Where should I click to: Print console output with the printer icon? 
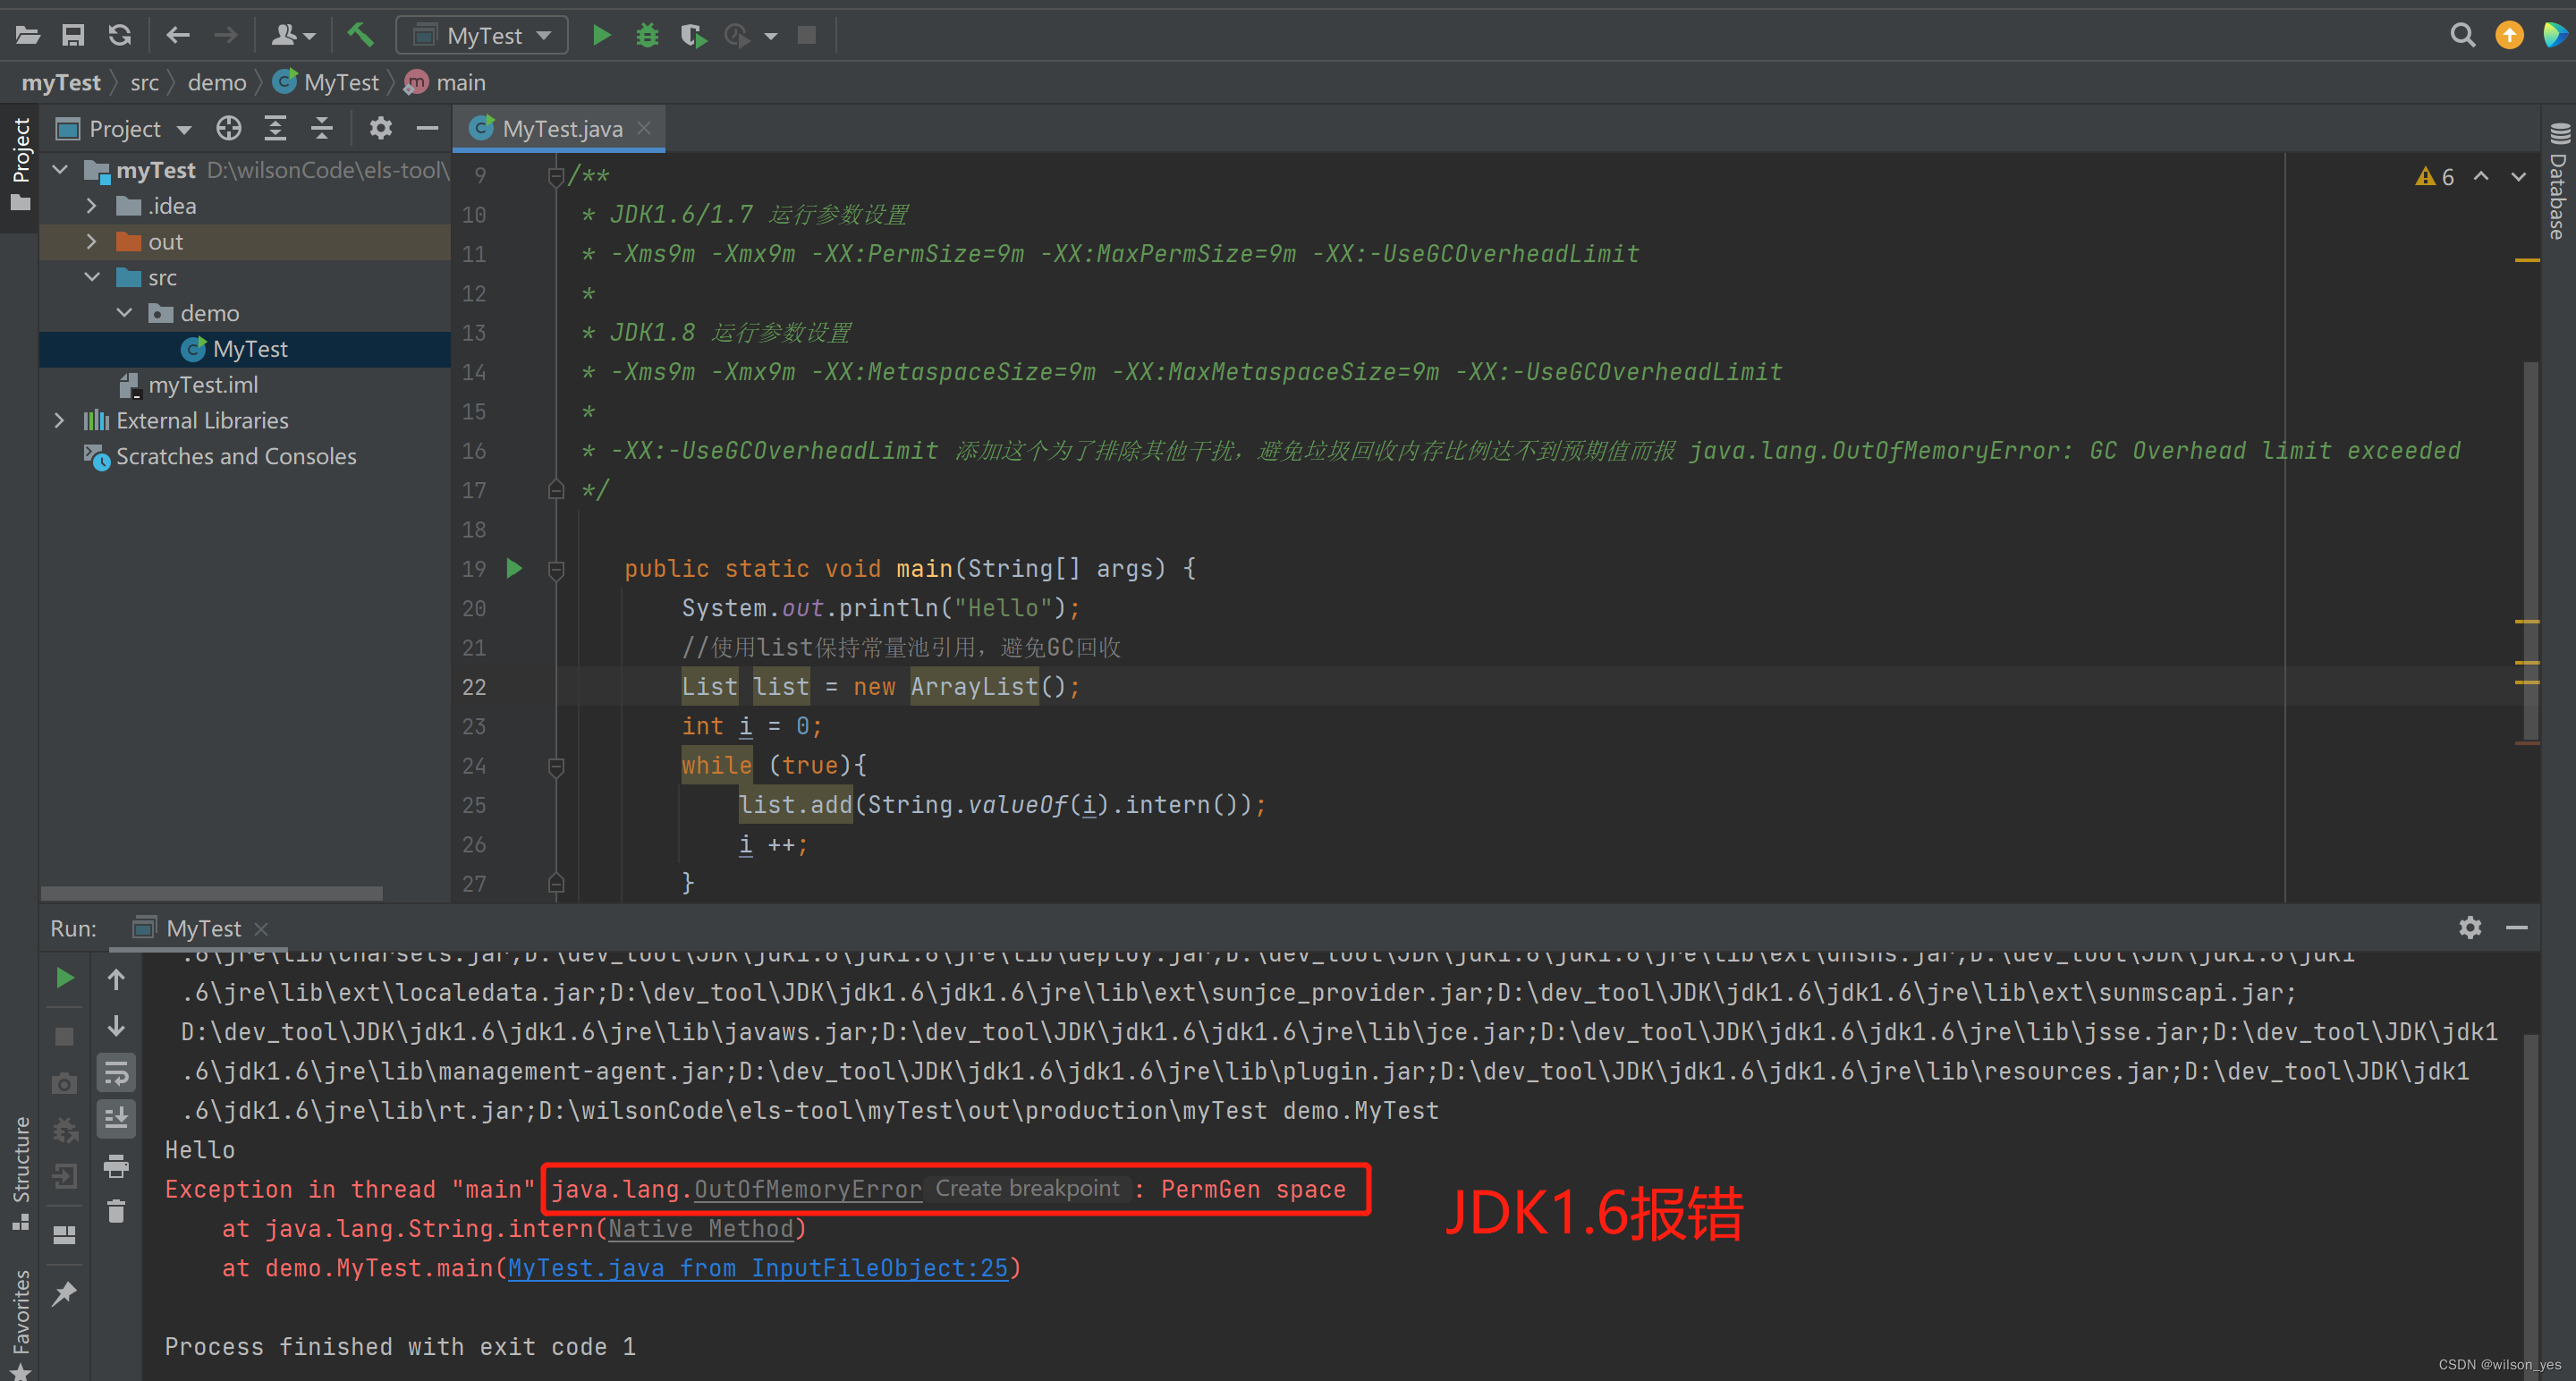click(x=116, y=1167)
